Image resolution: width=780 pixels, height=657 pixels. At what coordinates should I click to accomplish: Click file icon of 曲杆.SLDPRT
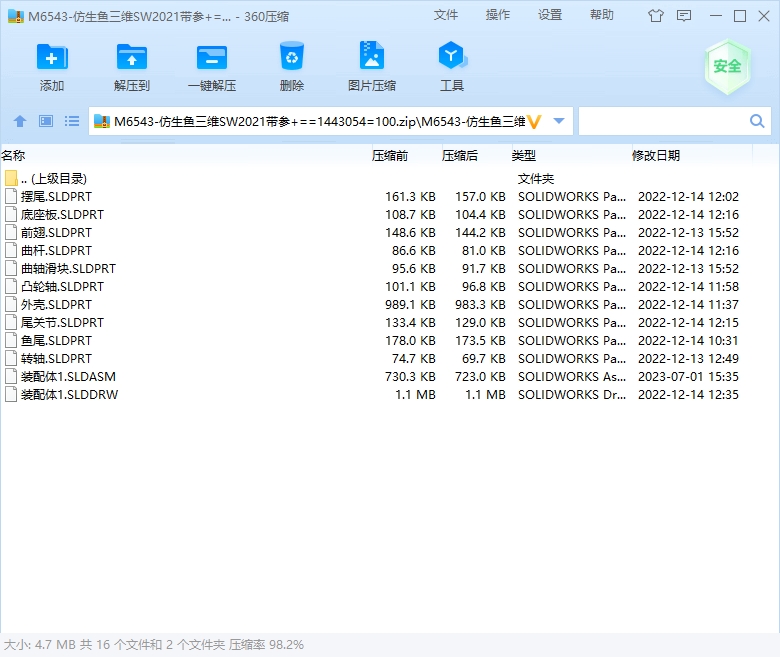tap(11, 250)
